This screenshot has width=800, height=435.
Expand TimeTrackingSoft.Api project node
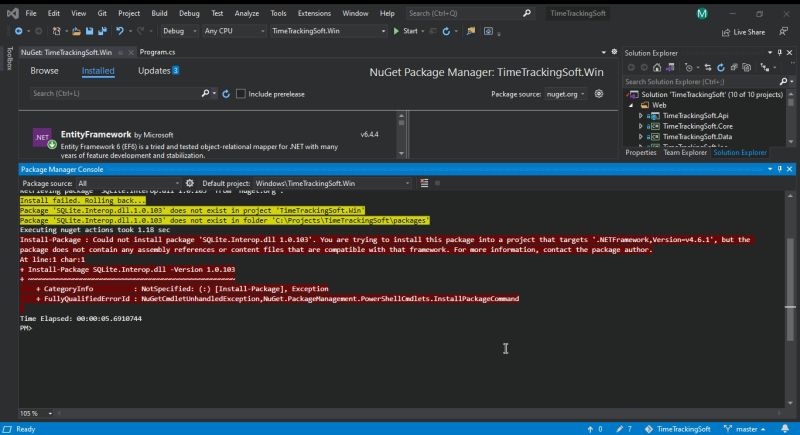pyautogui.click(x=641, y=116)
